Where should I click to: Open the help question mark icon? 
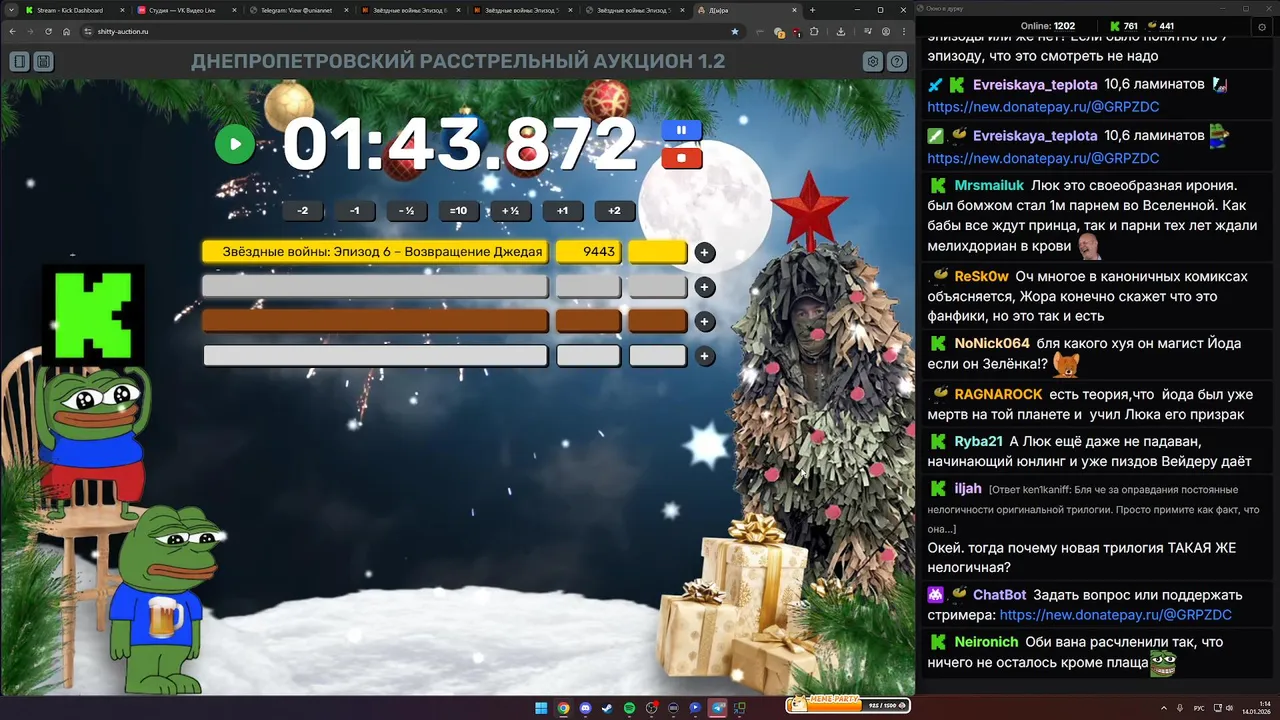pyautogui.click(x=897, y=62)
